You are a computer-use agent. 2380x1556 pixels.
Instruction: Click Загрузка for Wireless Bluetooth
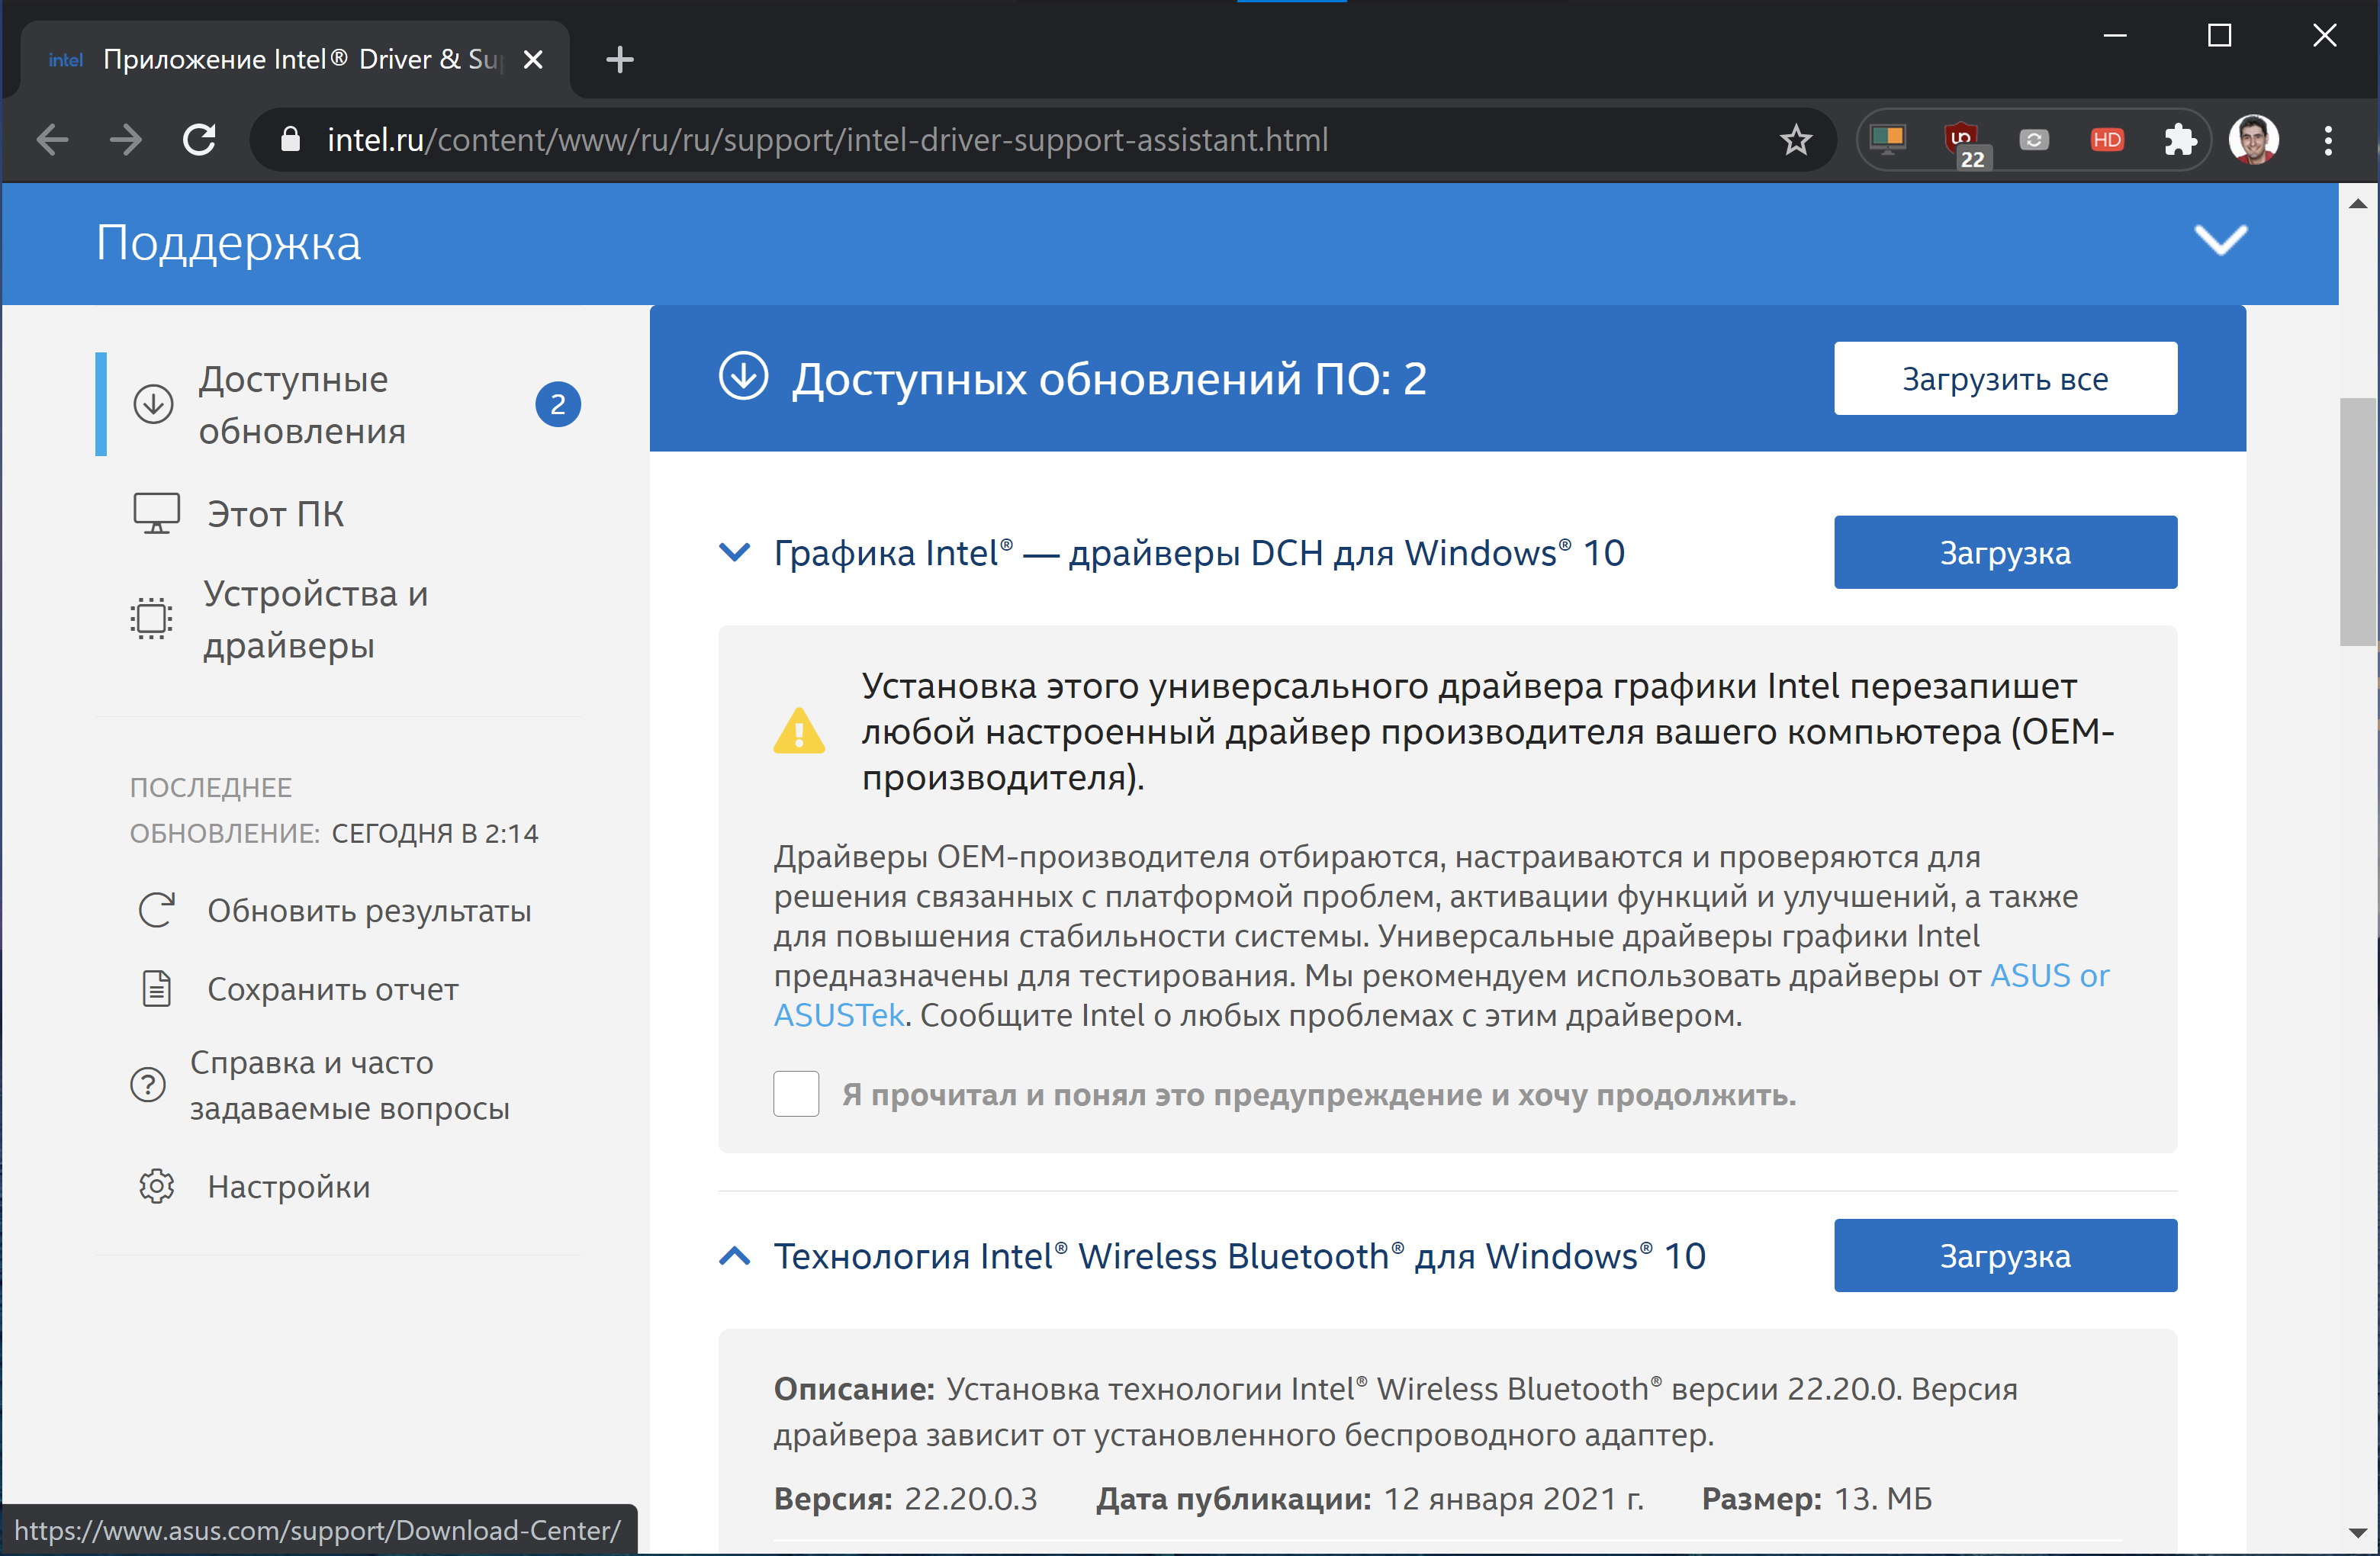(2005, 1255)
